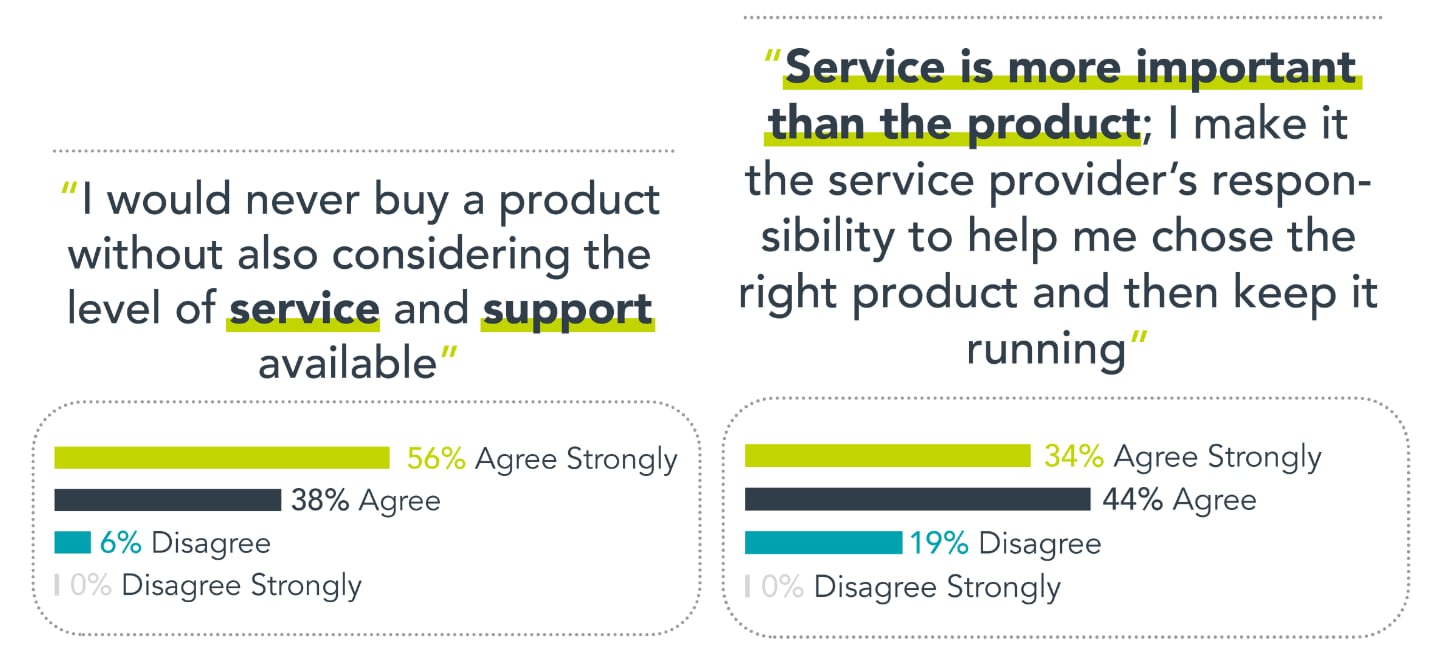The image size is (1430, 653).
Task: Click the "56% Agree Strongly" label
Action: pyautogui.click(x=541, y=459)
